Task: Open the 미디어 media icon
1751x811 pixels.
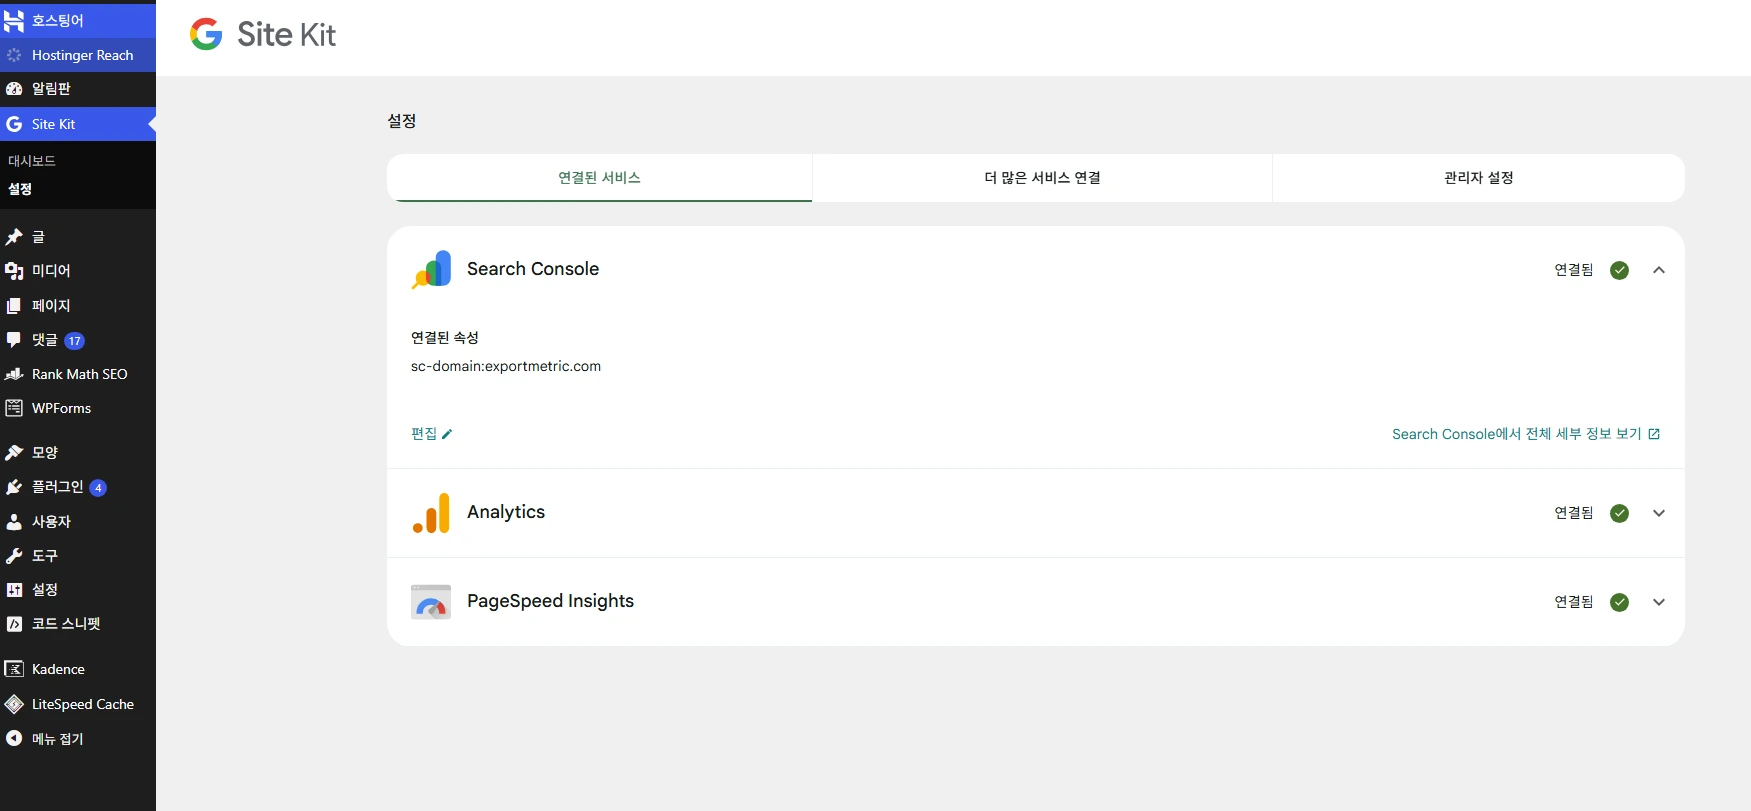Action: pos(14,271)
